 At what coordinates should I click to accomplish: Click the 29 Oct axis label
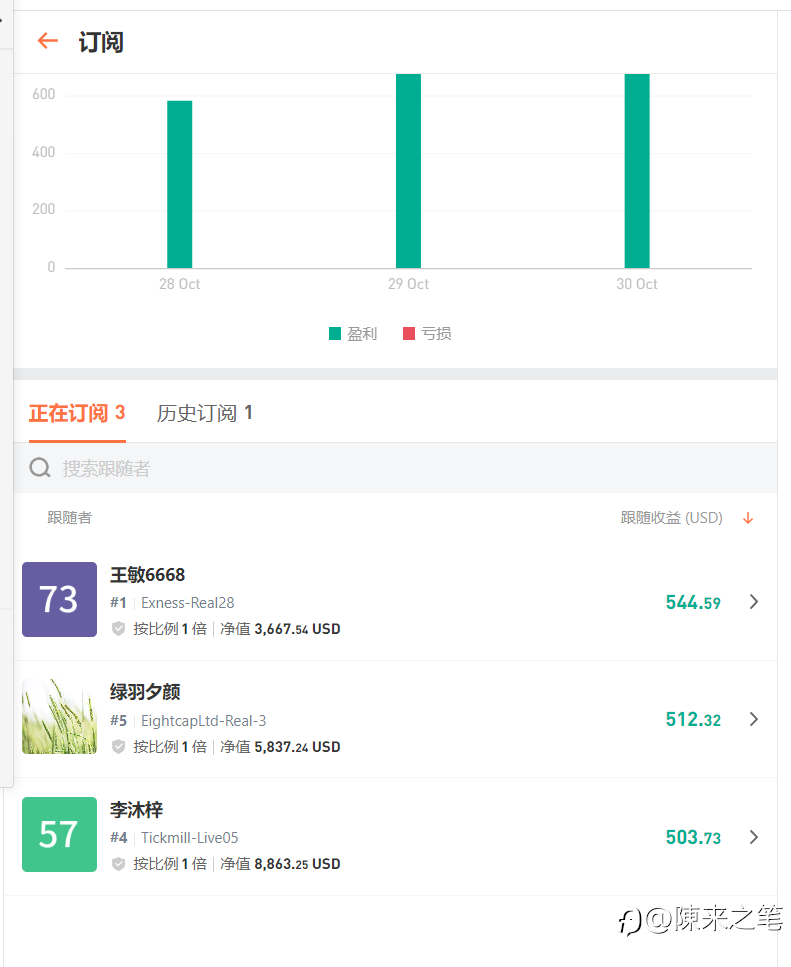[x=408, y=284]
